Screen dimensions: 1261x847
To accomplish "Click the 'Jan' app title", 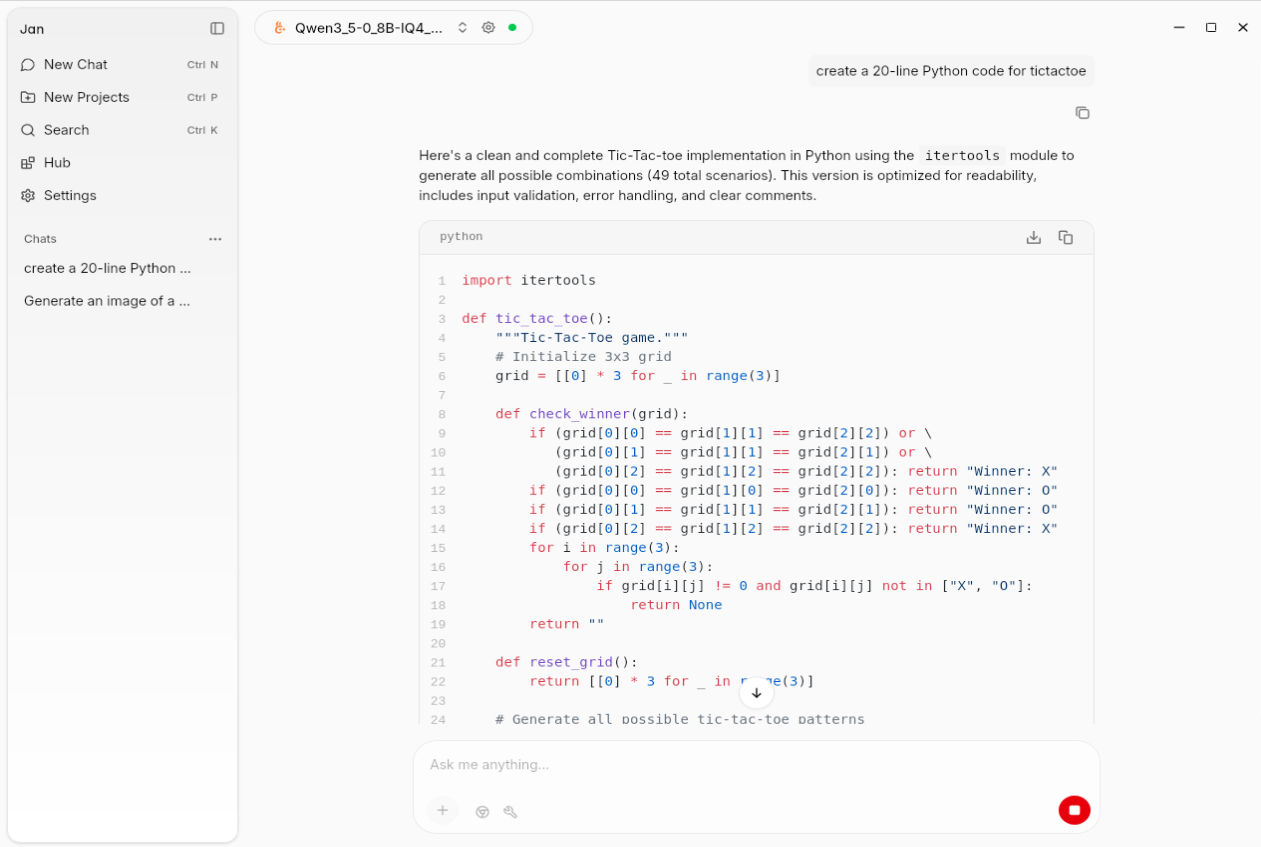I will (x=32, y=29).
